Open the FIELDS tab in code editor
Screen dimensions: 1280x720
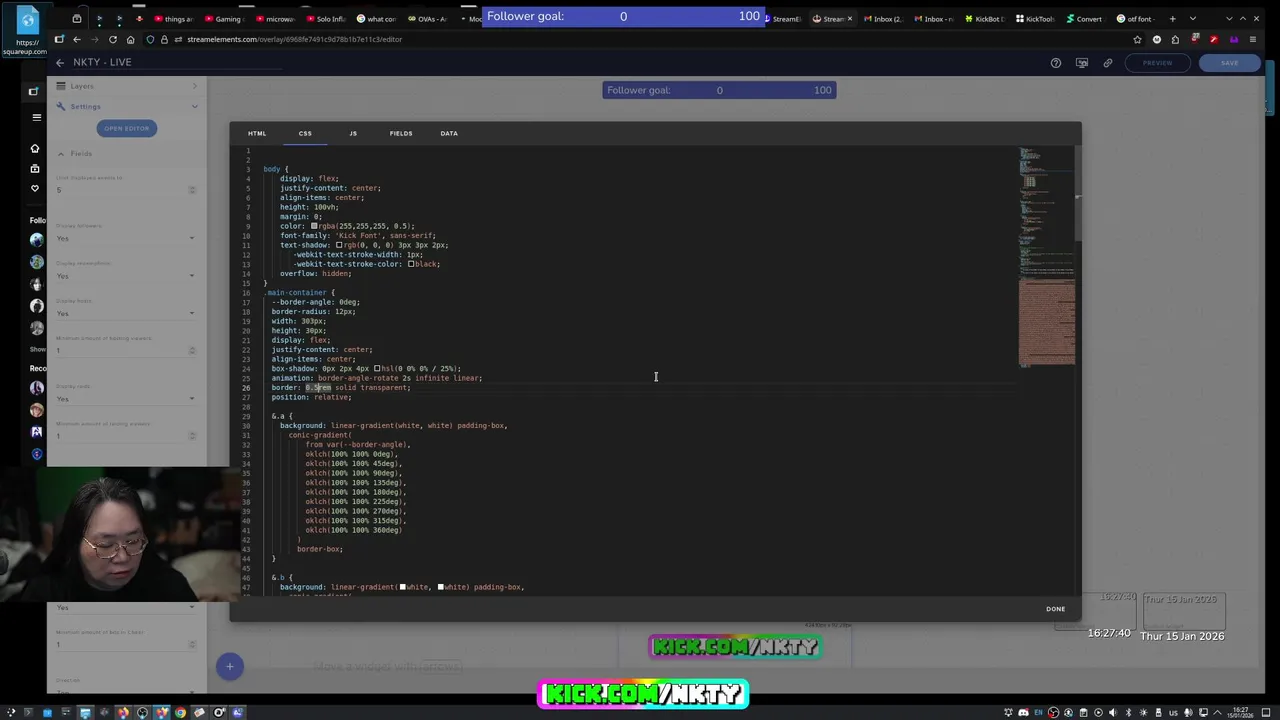tap(401, 133)
